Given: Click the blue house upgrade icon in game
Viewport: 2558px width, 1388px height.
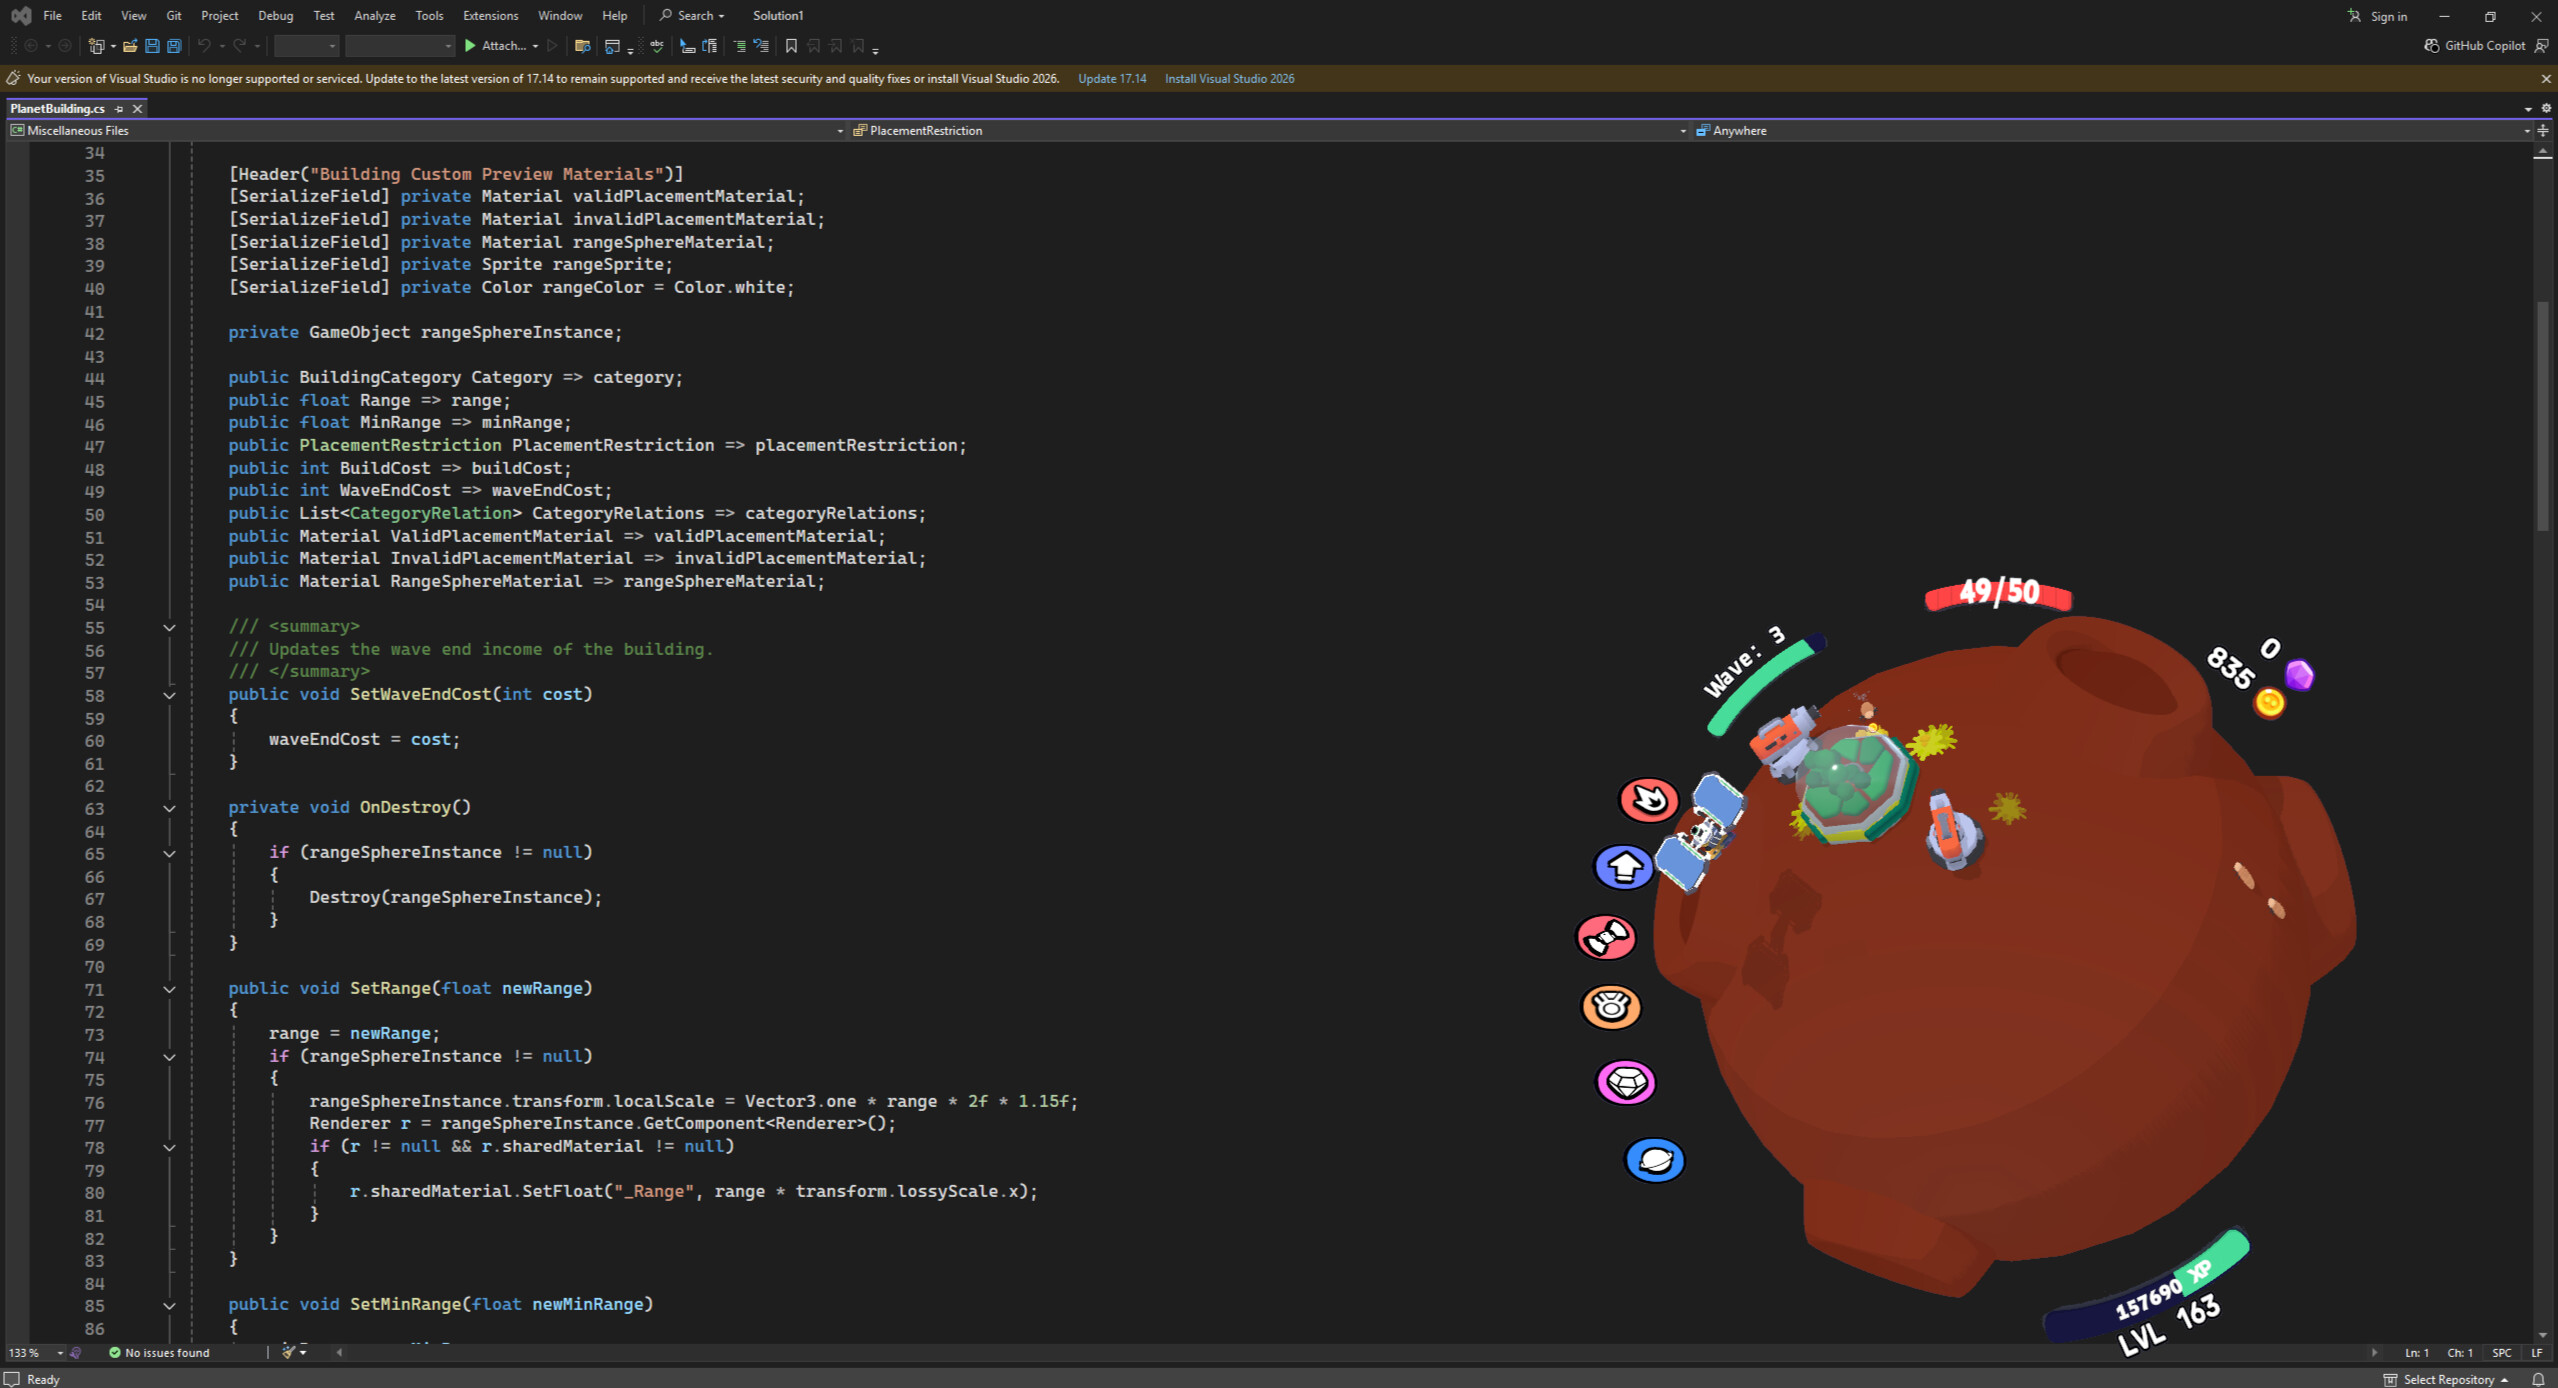Looking at the screenshot, I should point(1623,867).
